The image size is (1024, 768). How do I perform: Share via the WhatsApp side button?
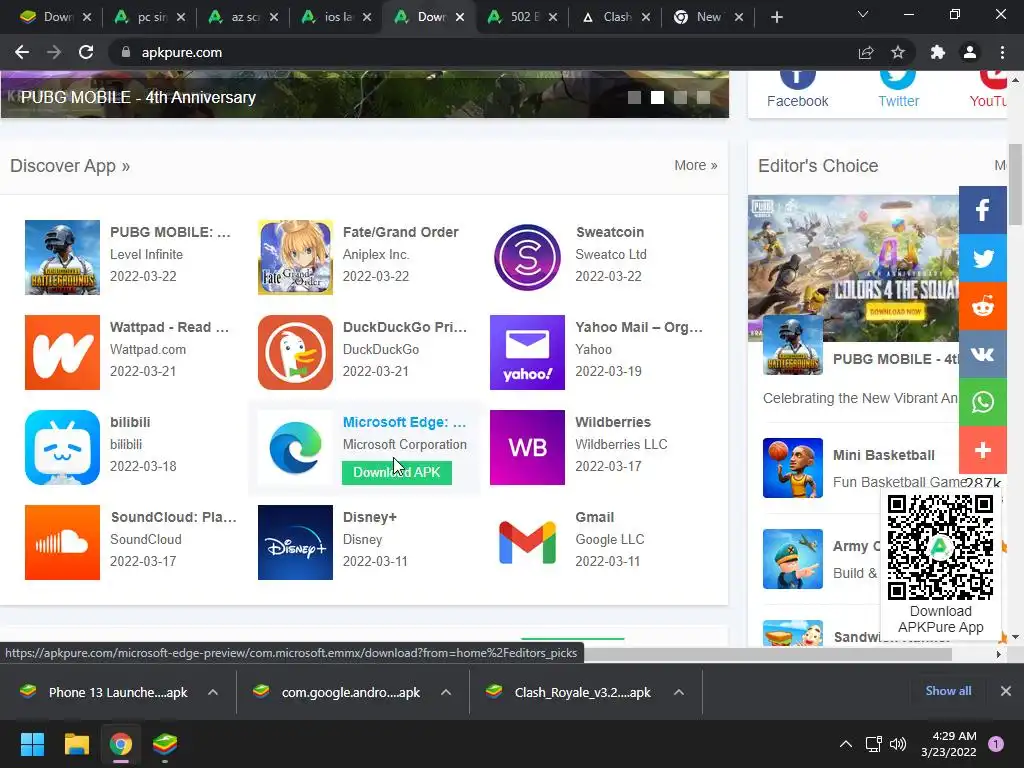tap(983, 402)
